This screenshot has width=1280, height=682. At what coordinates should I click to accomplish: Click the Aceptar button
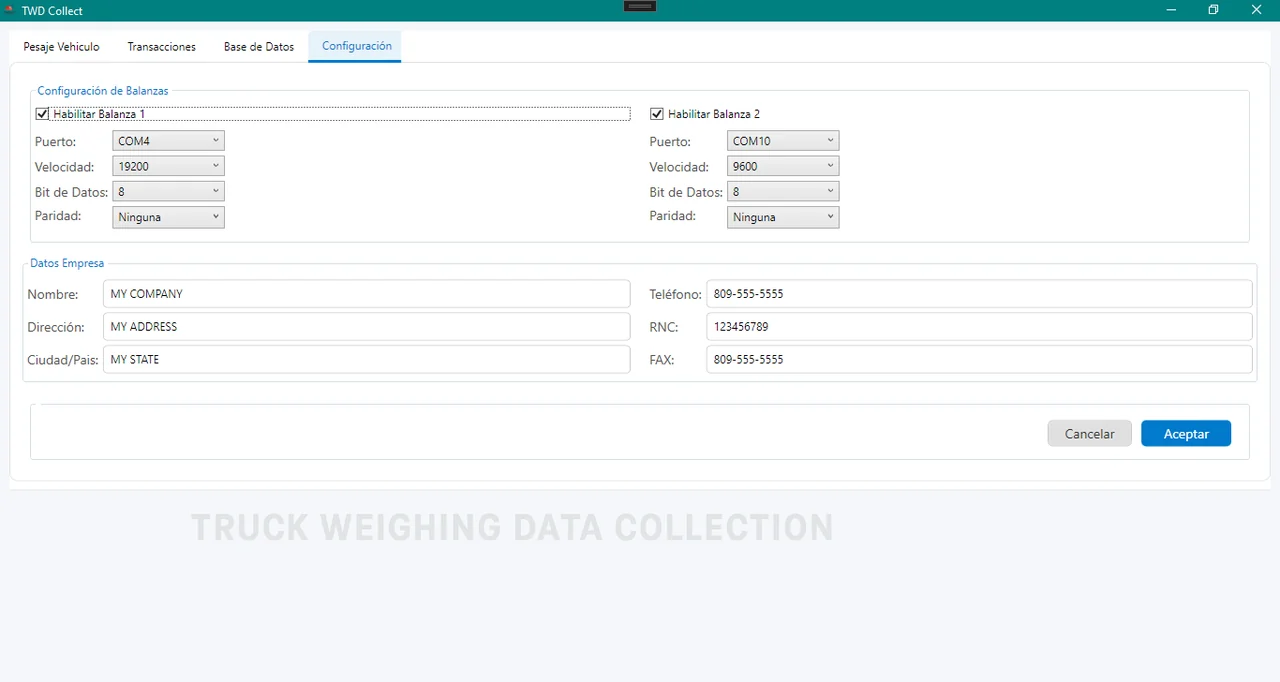click(1186, 433)
